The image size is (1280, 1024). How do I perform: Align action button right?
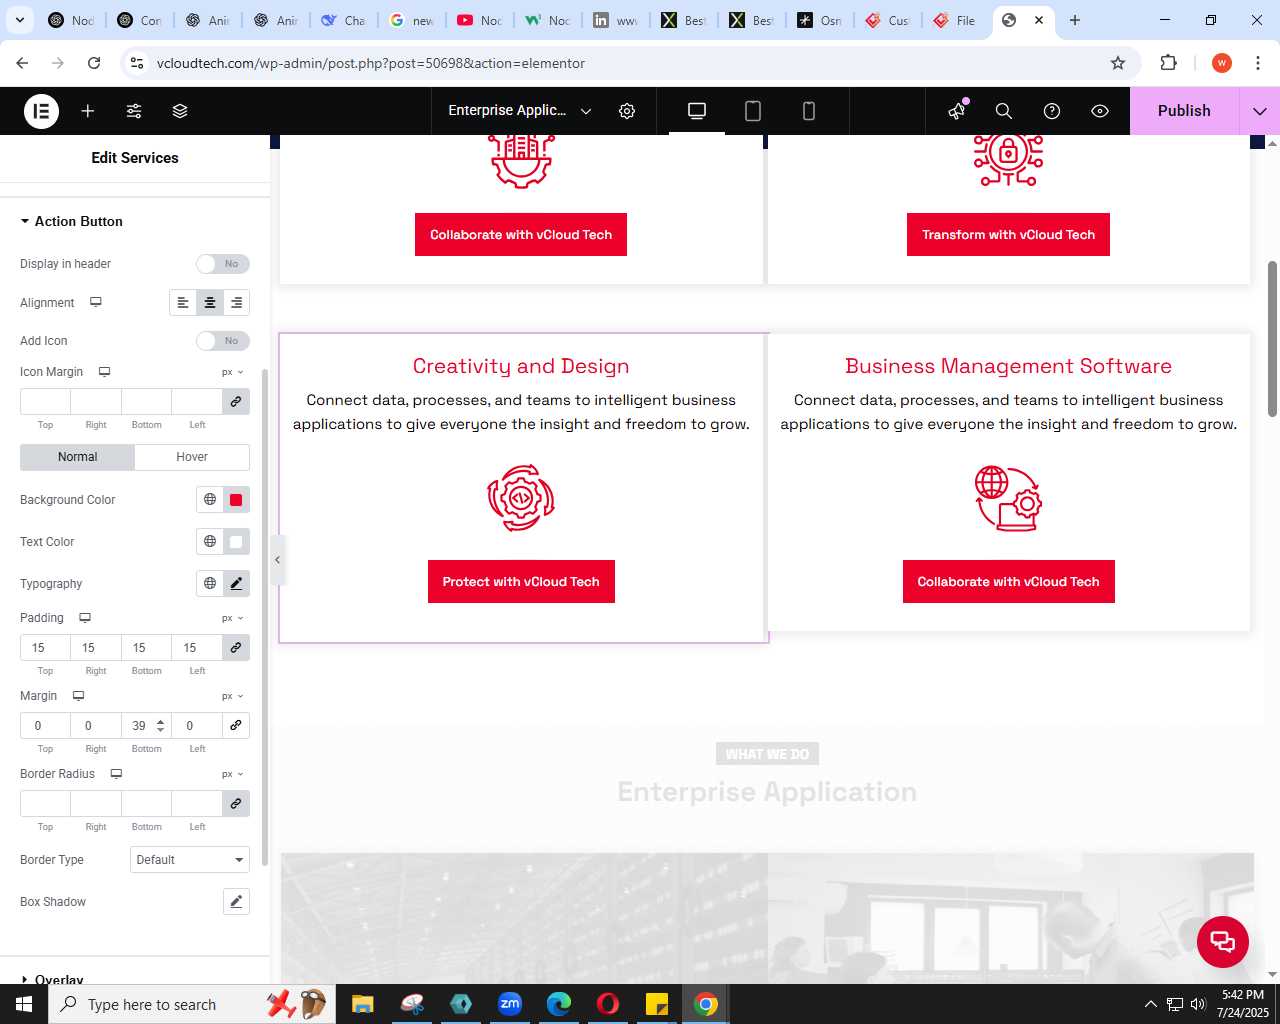(236, 303)
